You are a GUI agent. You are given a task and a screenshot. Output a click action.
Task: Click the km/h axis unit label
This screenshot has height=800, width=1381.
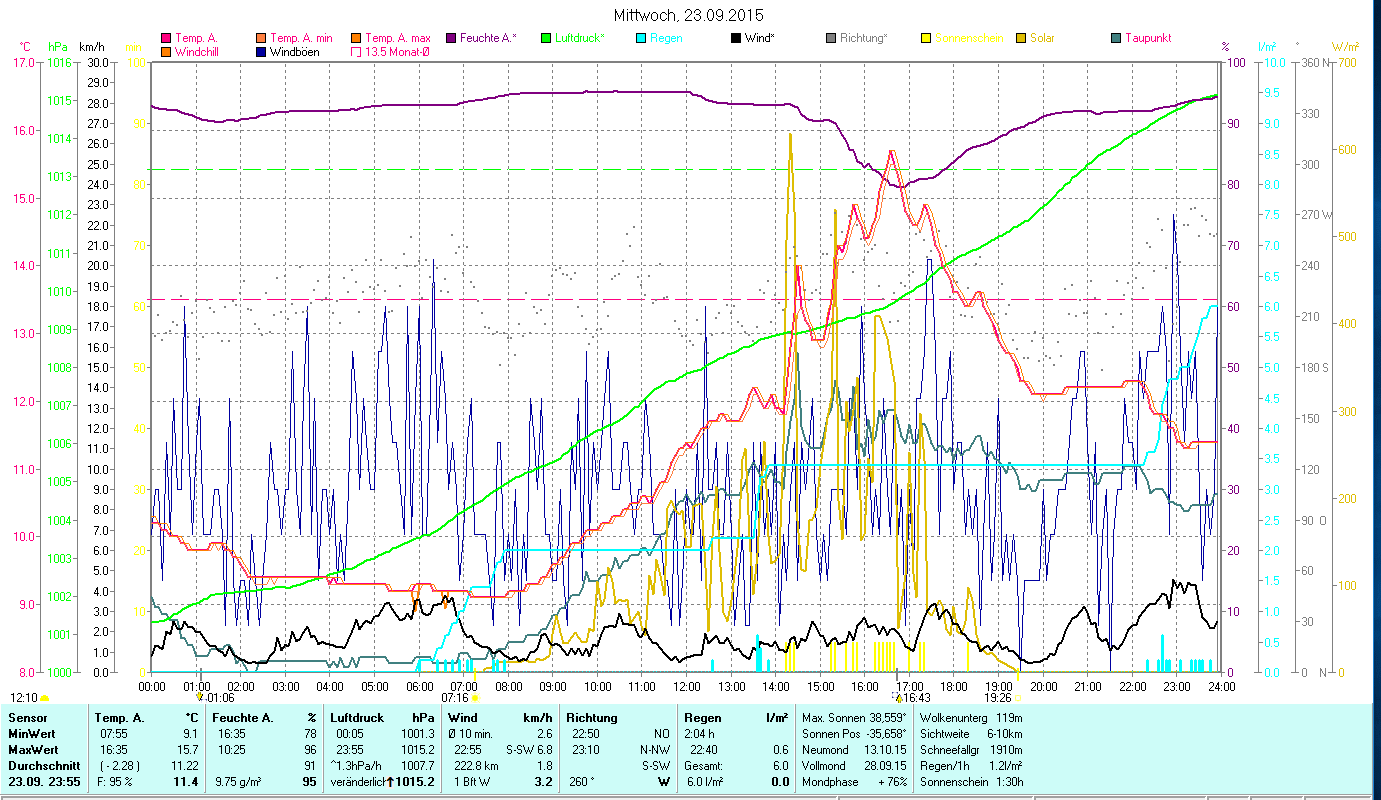(91, 47)
